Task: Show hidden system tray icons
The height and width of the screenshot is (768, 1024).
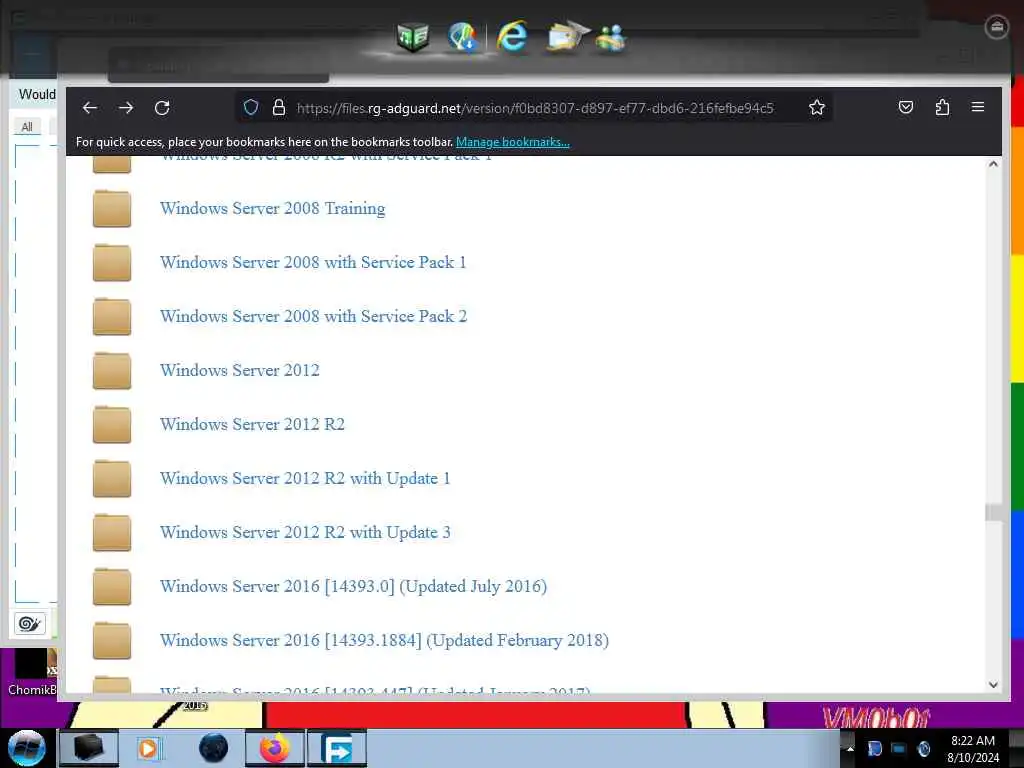Action: tap(850, 748)
